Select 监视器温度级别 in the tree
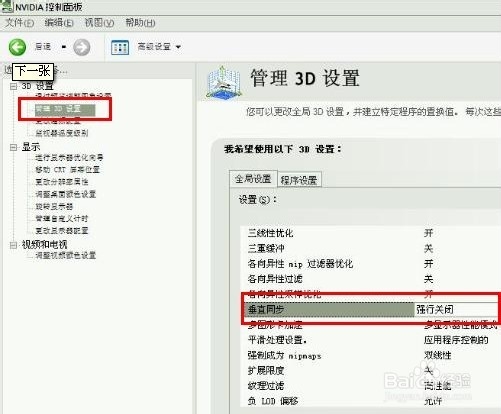Image resolution: width=501 pixels, height=414 pixels. click(62, 133)
